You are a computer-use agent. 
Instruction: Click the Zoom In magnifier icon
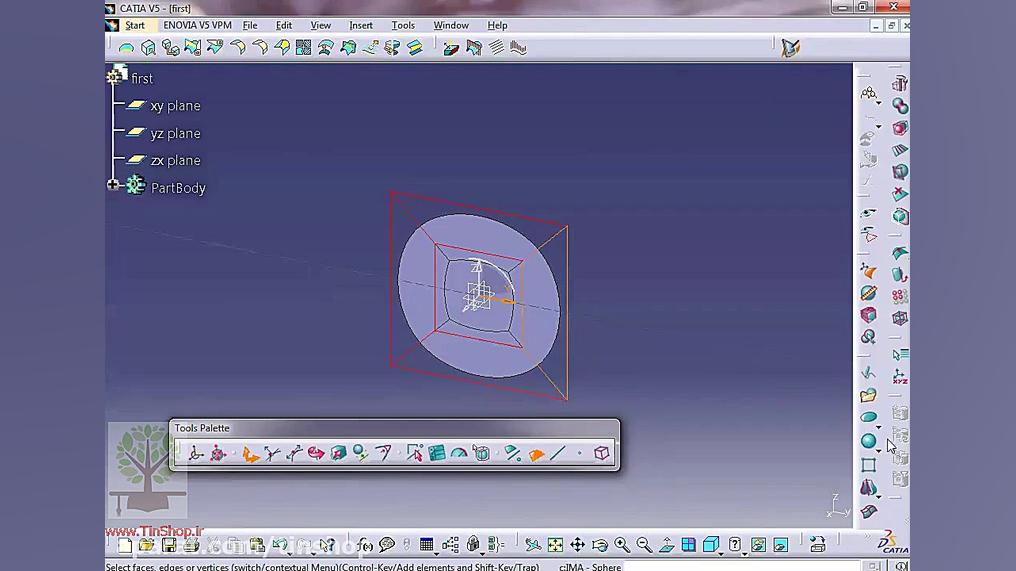tap(622, 545)
